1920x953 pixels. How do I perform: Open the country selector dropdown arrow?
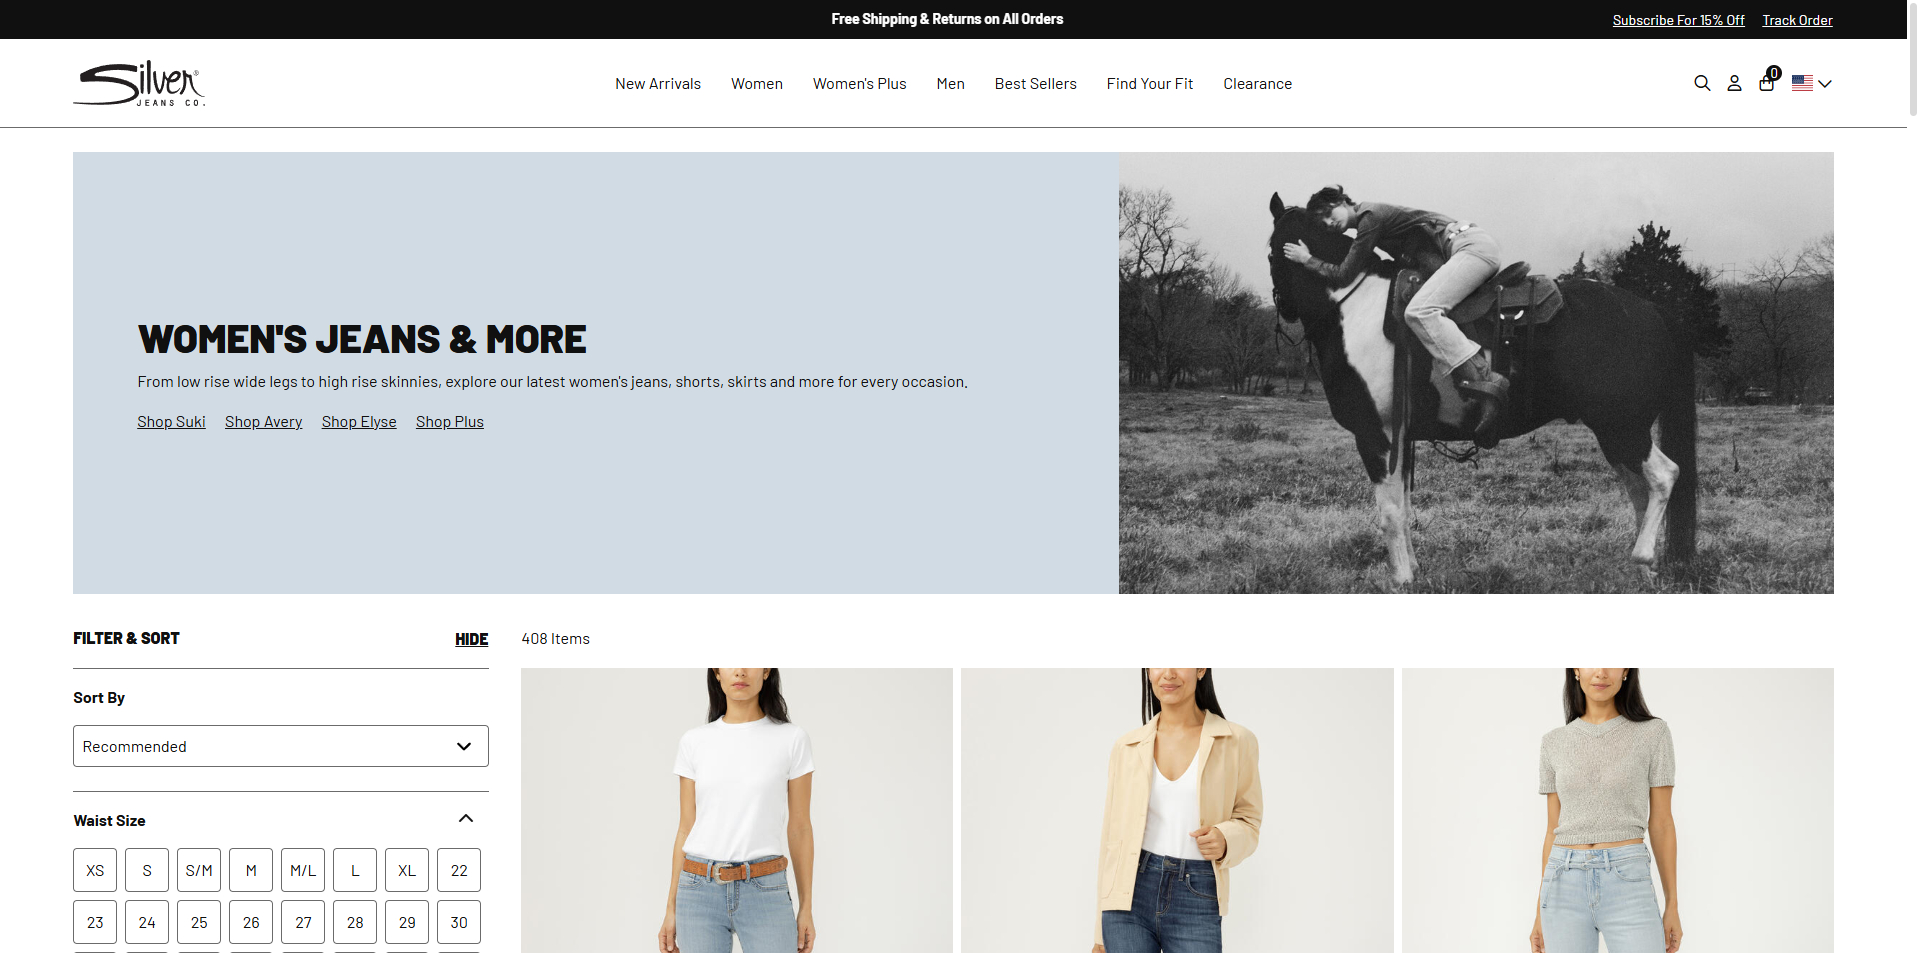click(x=1825, y=84)
